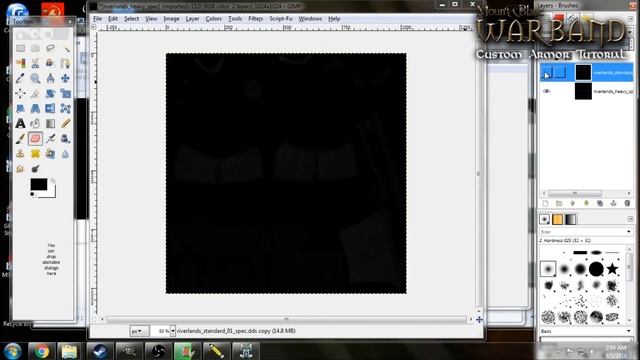Select the Scale tool
640x360 pixels.
(65, 93)
